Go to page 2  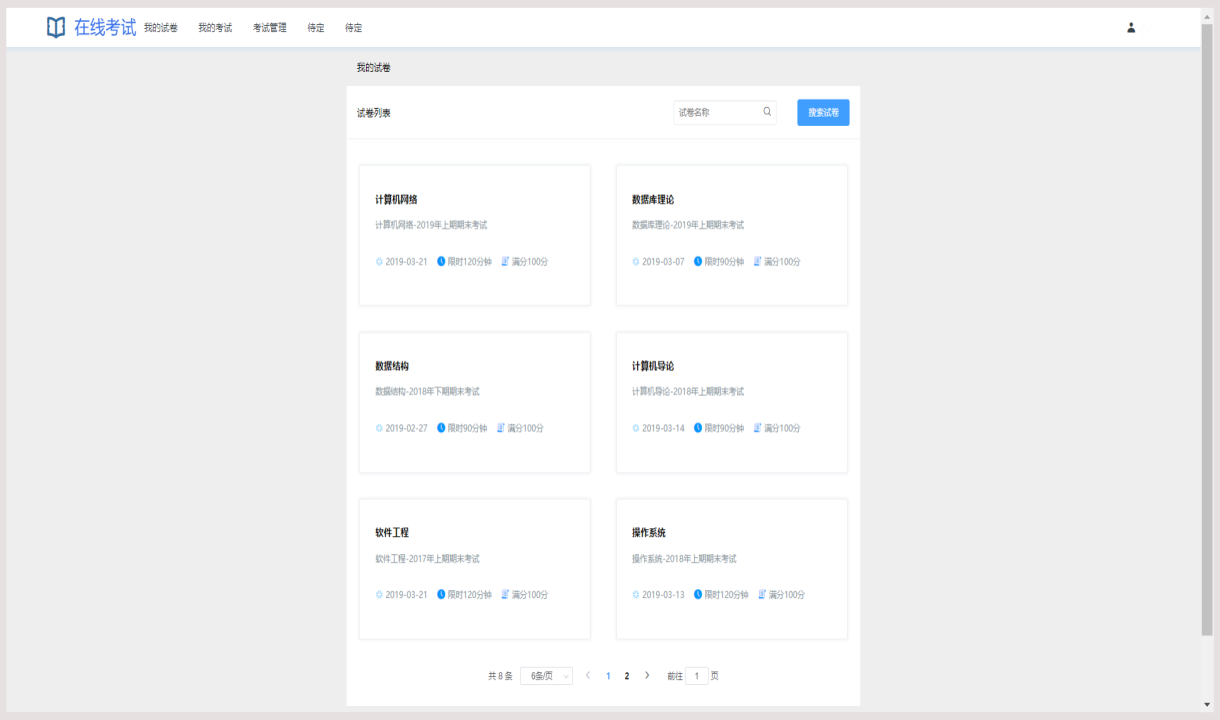click(x=627, y=676)
